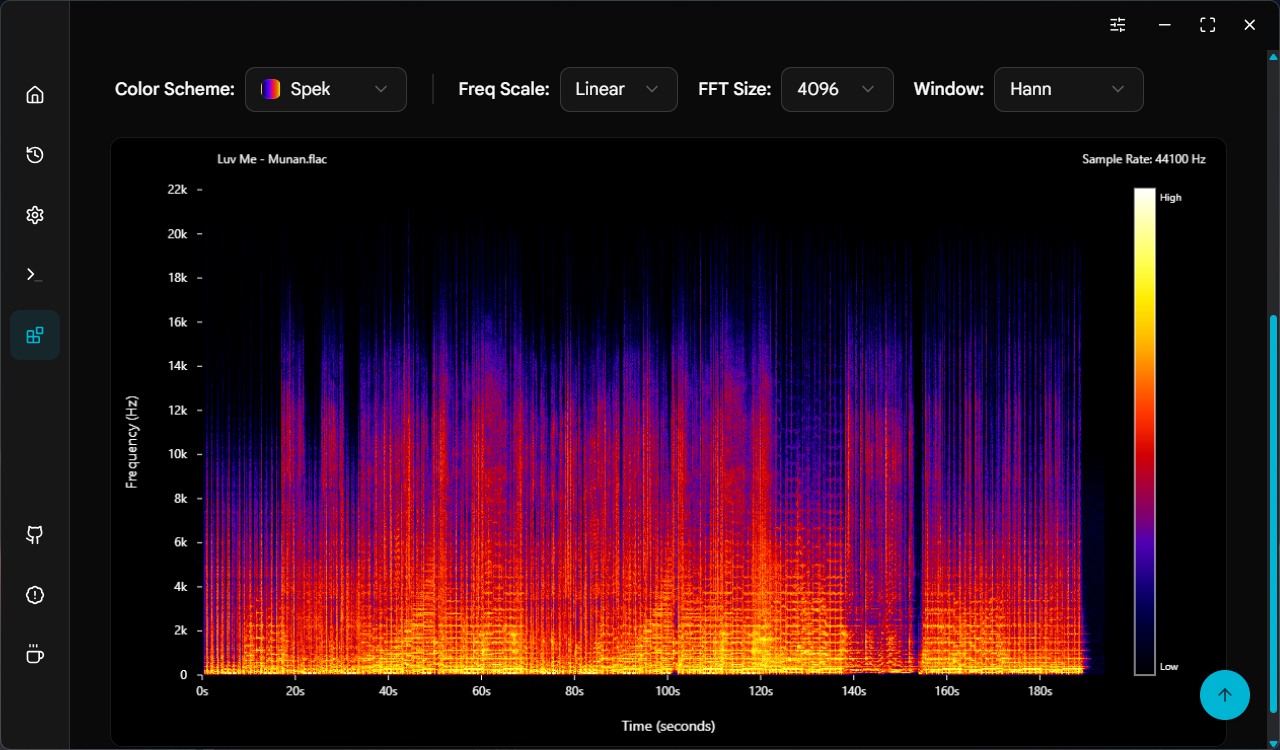Select the audio tools widget icon

coord(35,335)
